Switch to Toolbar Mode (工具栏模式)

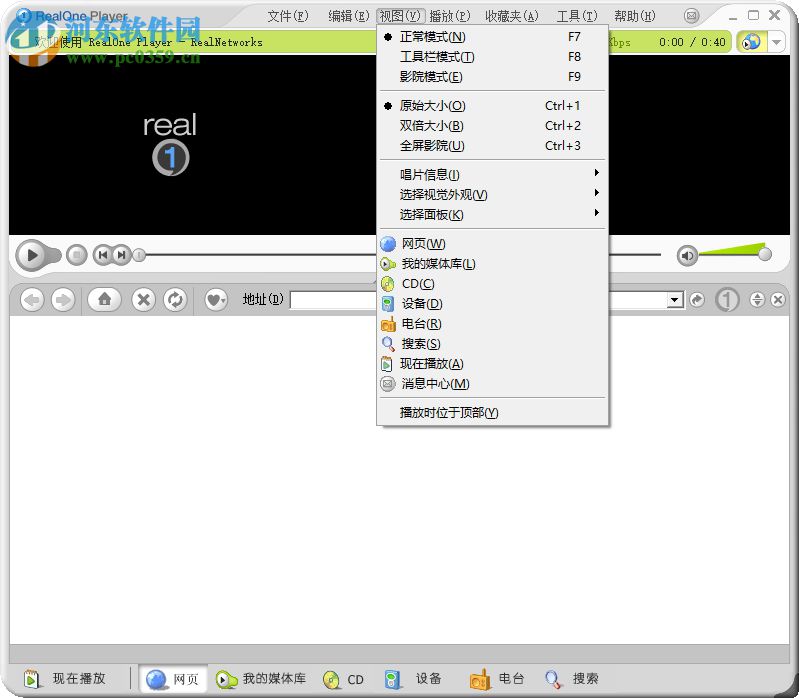tap(493, 57)
